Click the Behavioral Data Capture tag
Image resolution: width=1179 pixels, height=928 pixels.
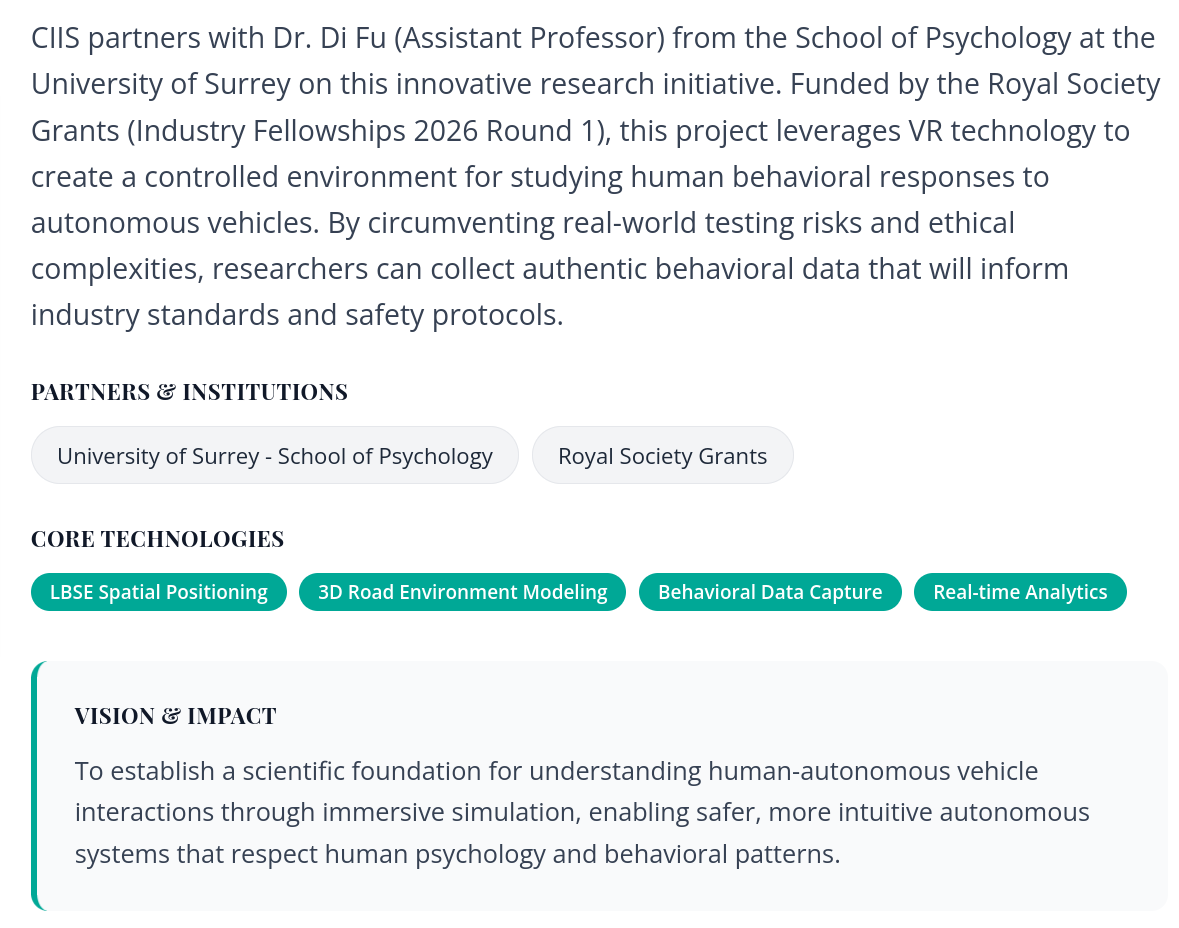coord(770,592)
